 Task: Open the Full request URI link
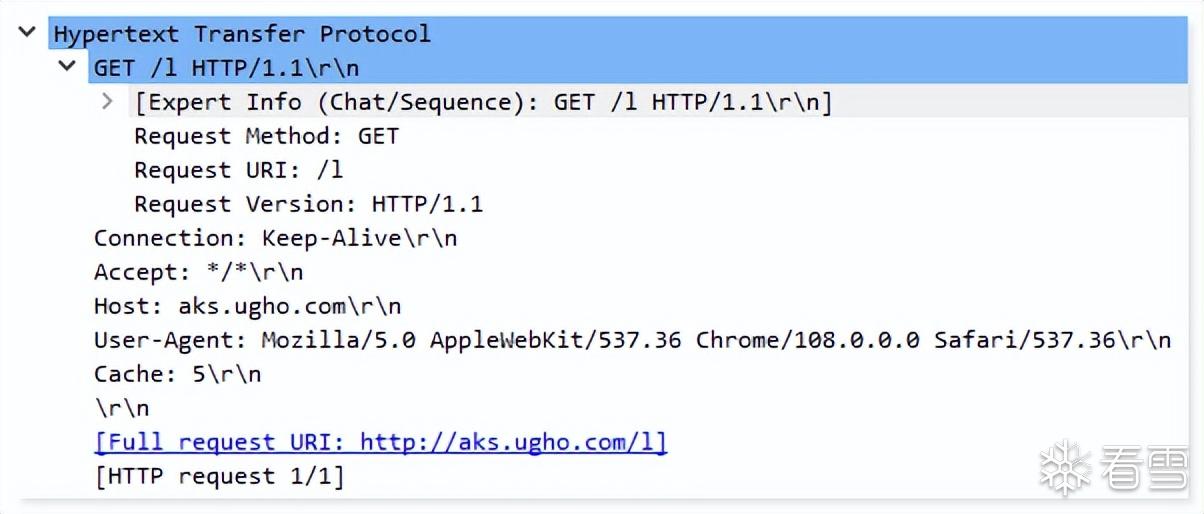380,442
